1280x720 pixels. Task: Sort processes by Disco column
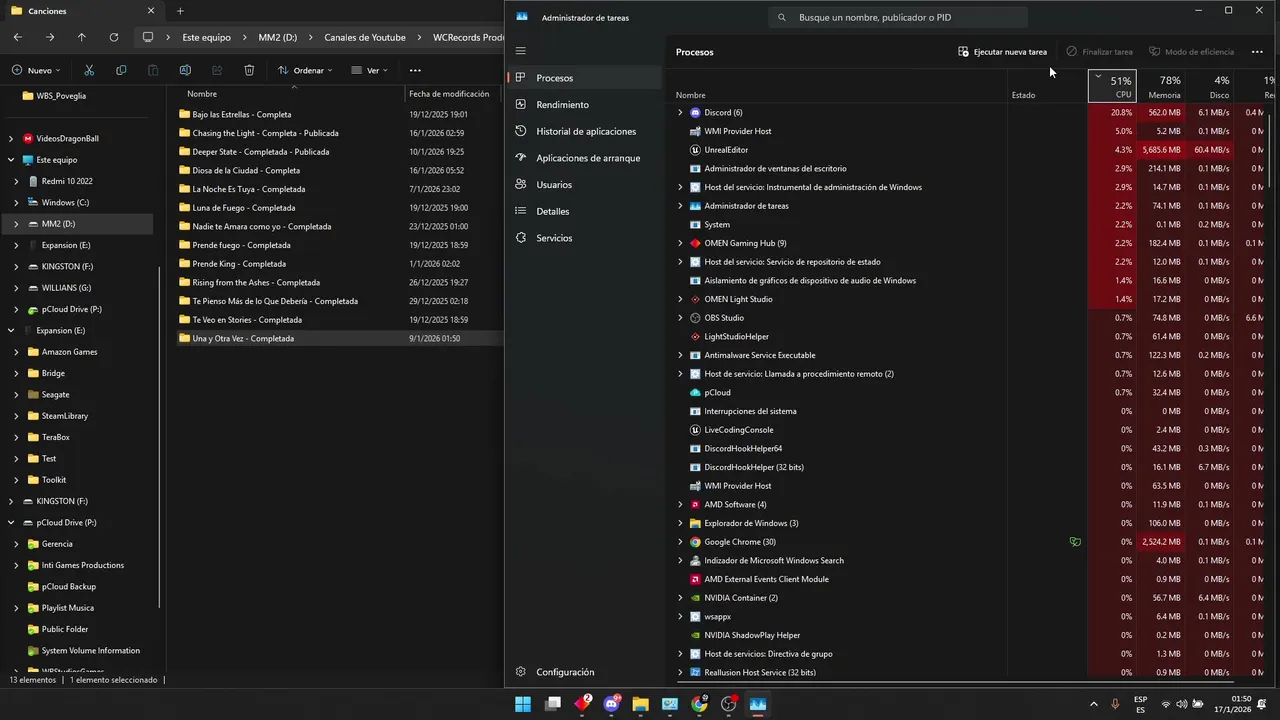coord(1211,86)
